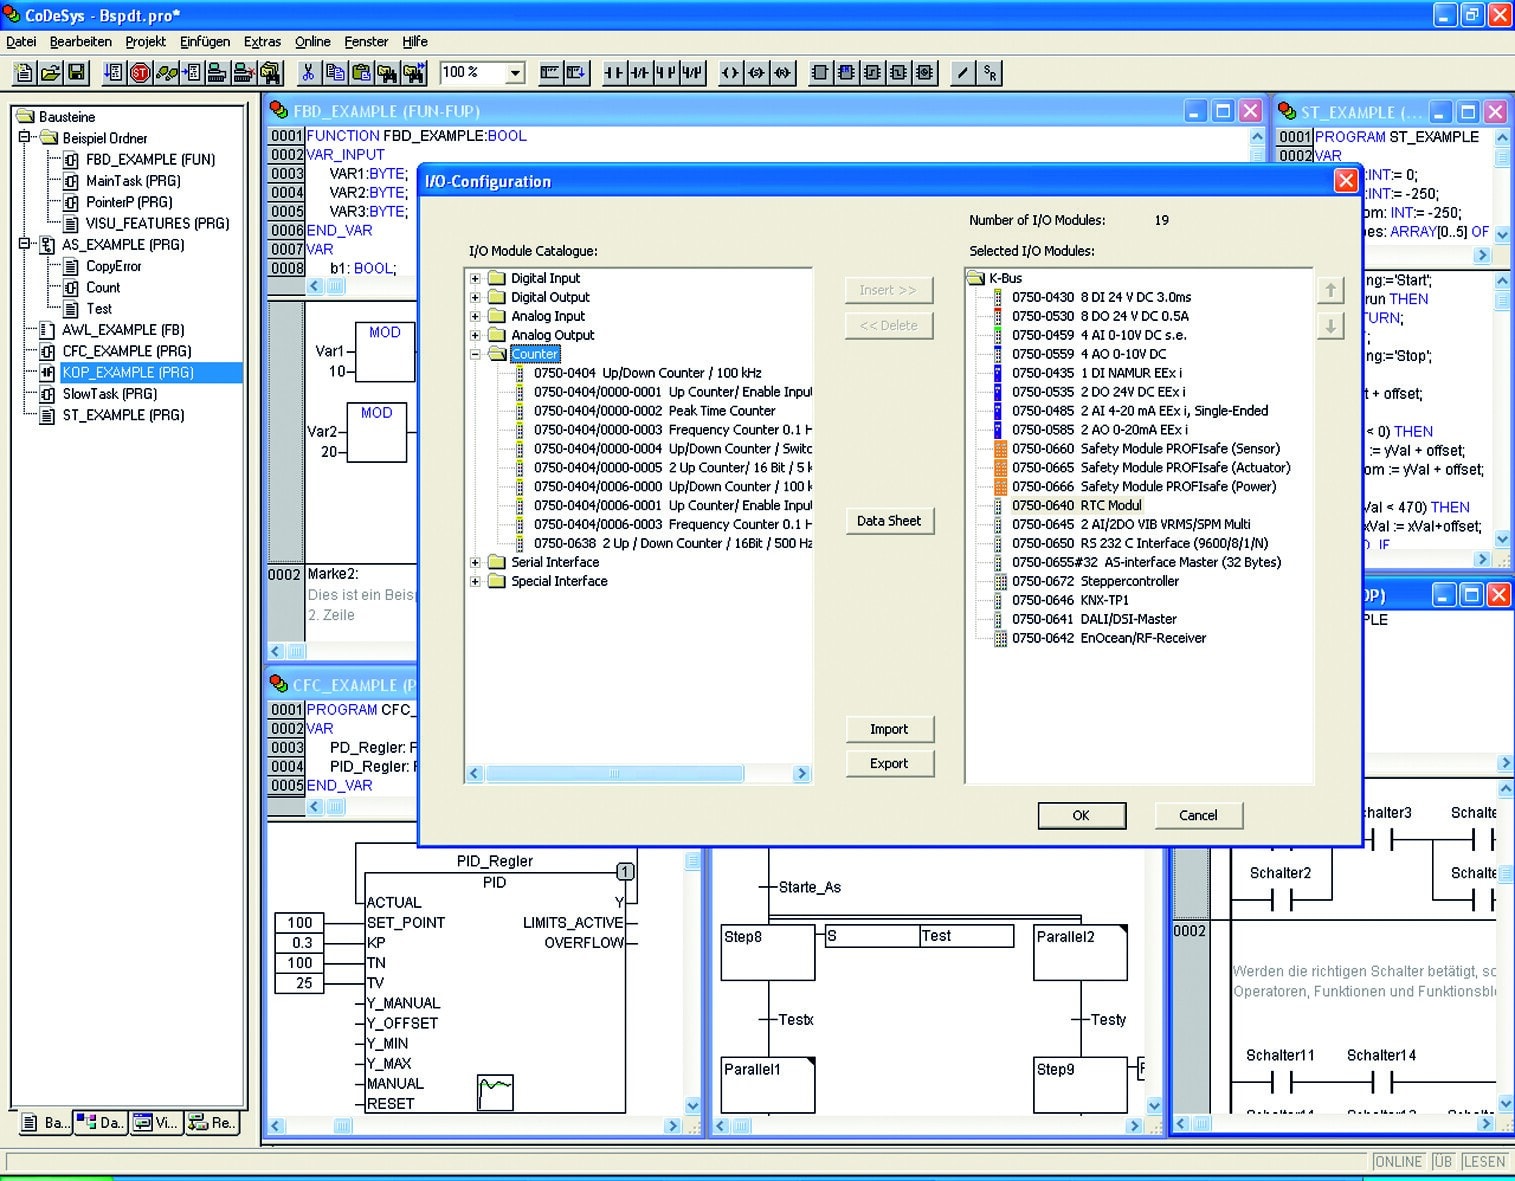
Task: Copy the selection with the copy icon
Action: pos(337,72)
